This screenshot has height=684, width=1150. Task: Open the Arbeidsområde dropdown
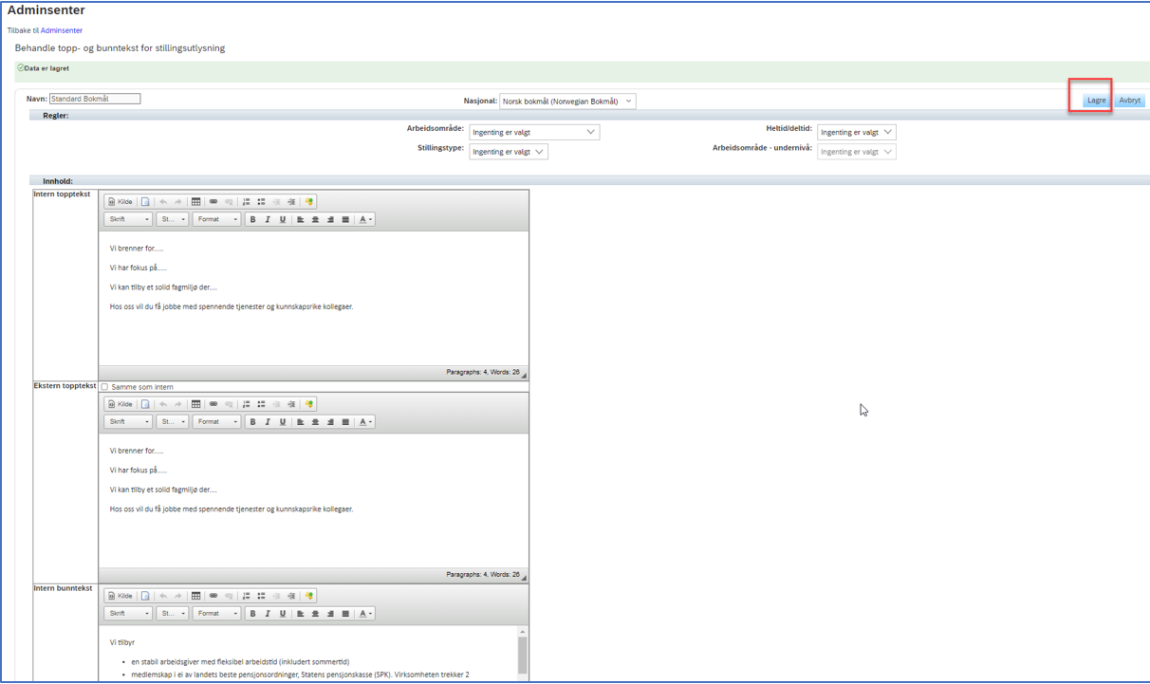(x=534, y=132)
